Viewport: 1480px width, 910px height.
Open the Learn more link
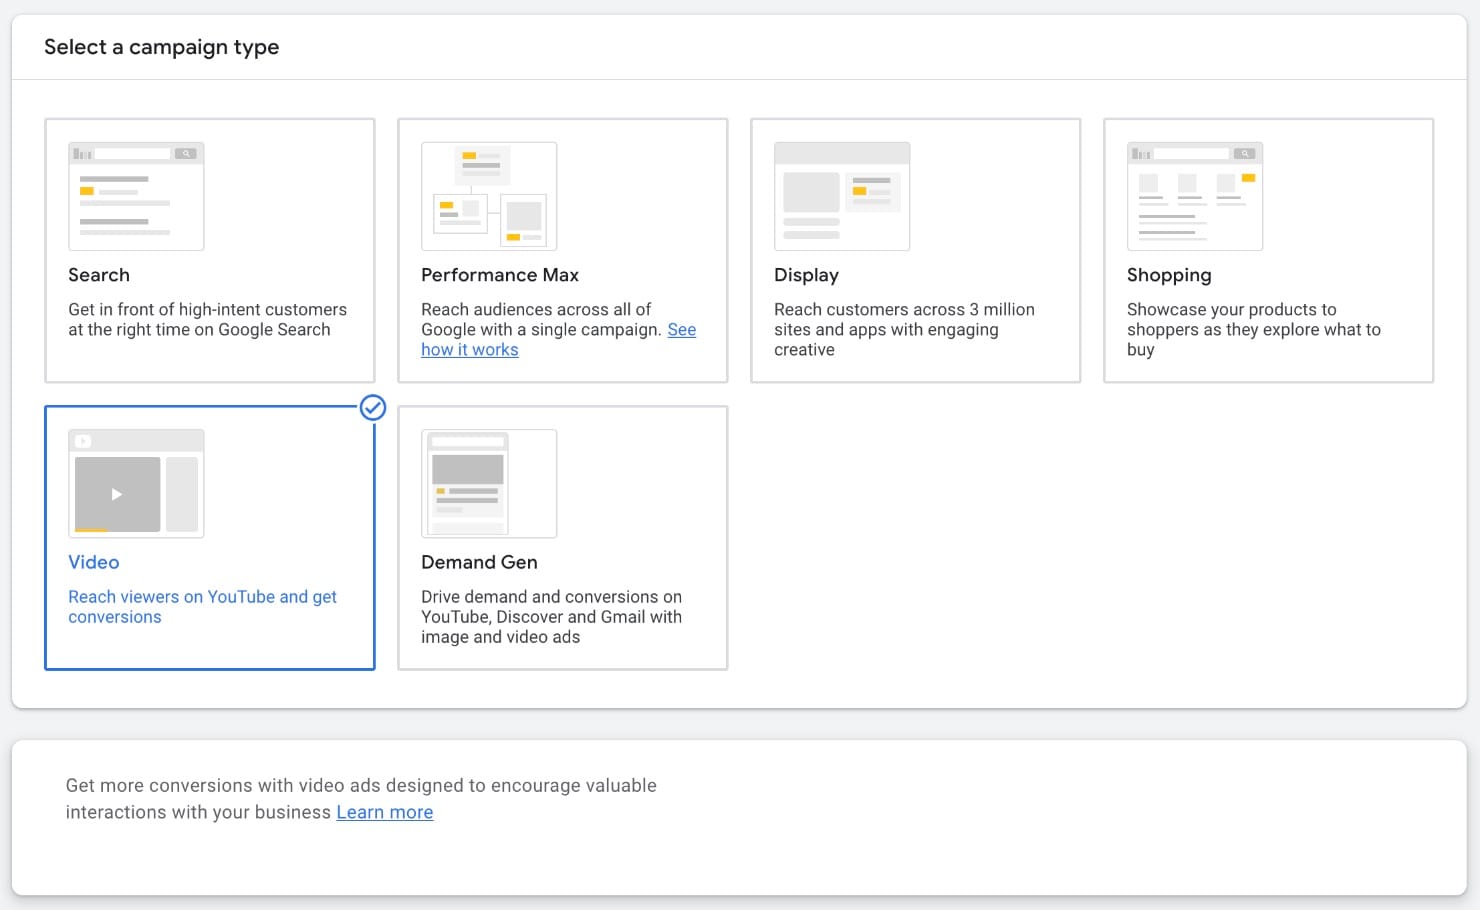(385, 812)
